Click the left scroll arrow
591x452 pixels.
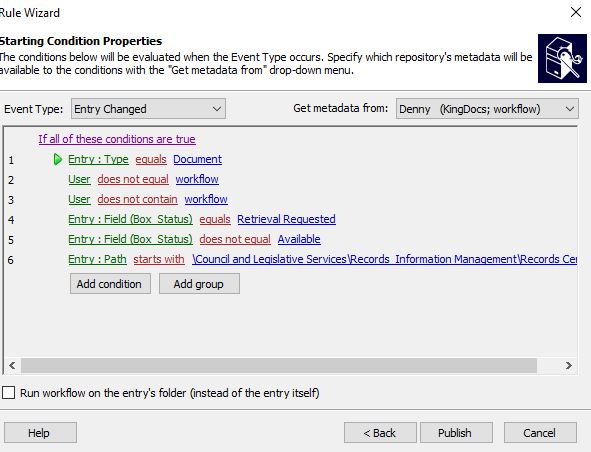pyautogui.click(x=12, y=365)
